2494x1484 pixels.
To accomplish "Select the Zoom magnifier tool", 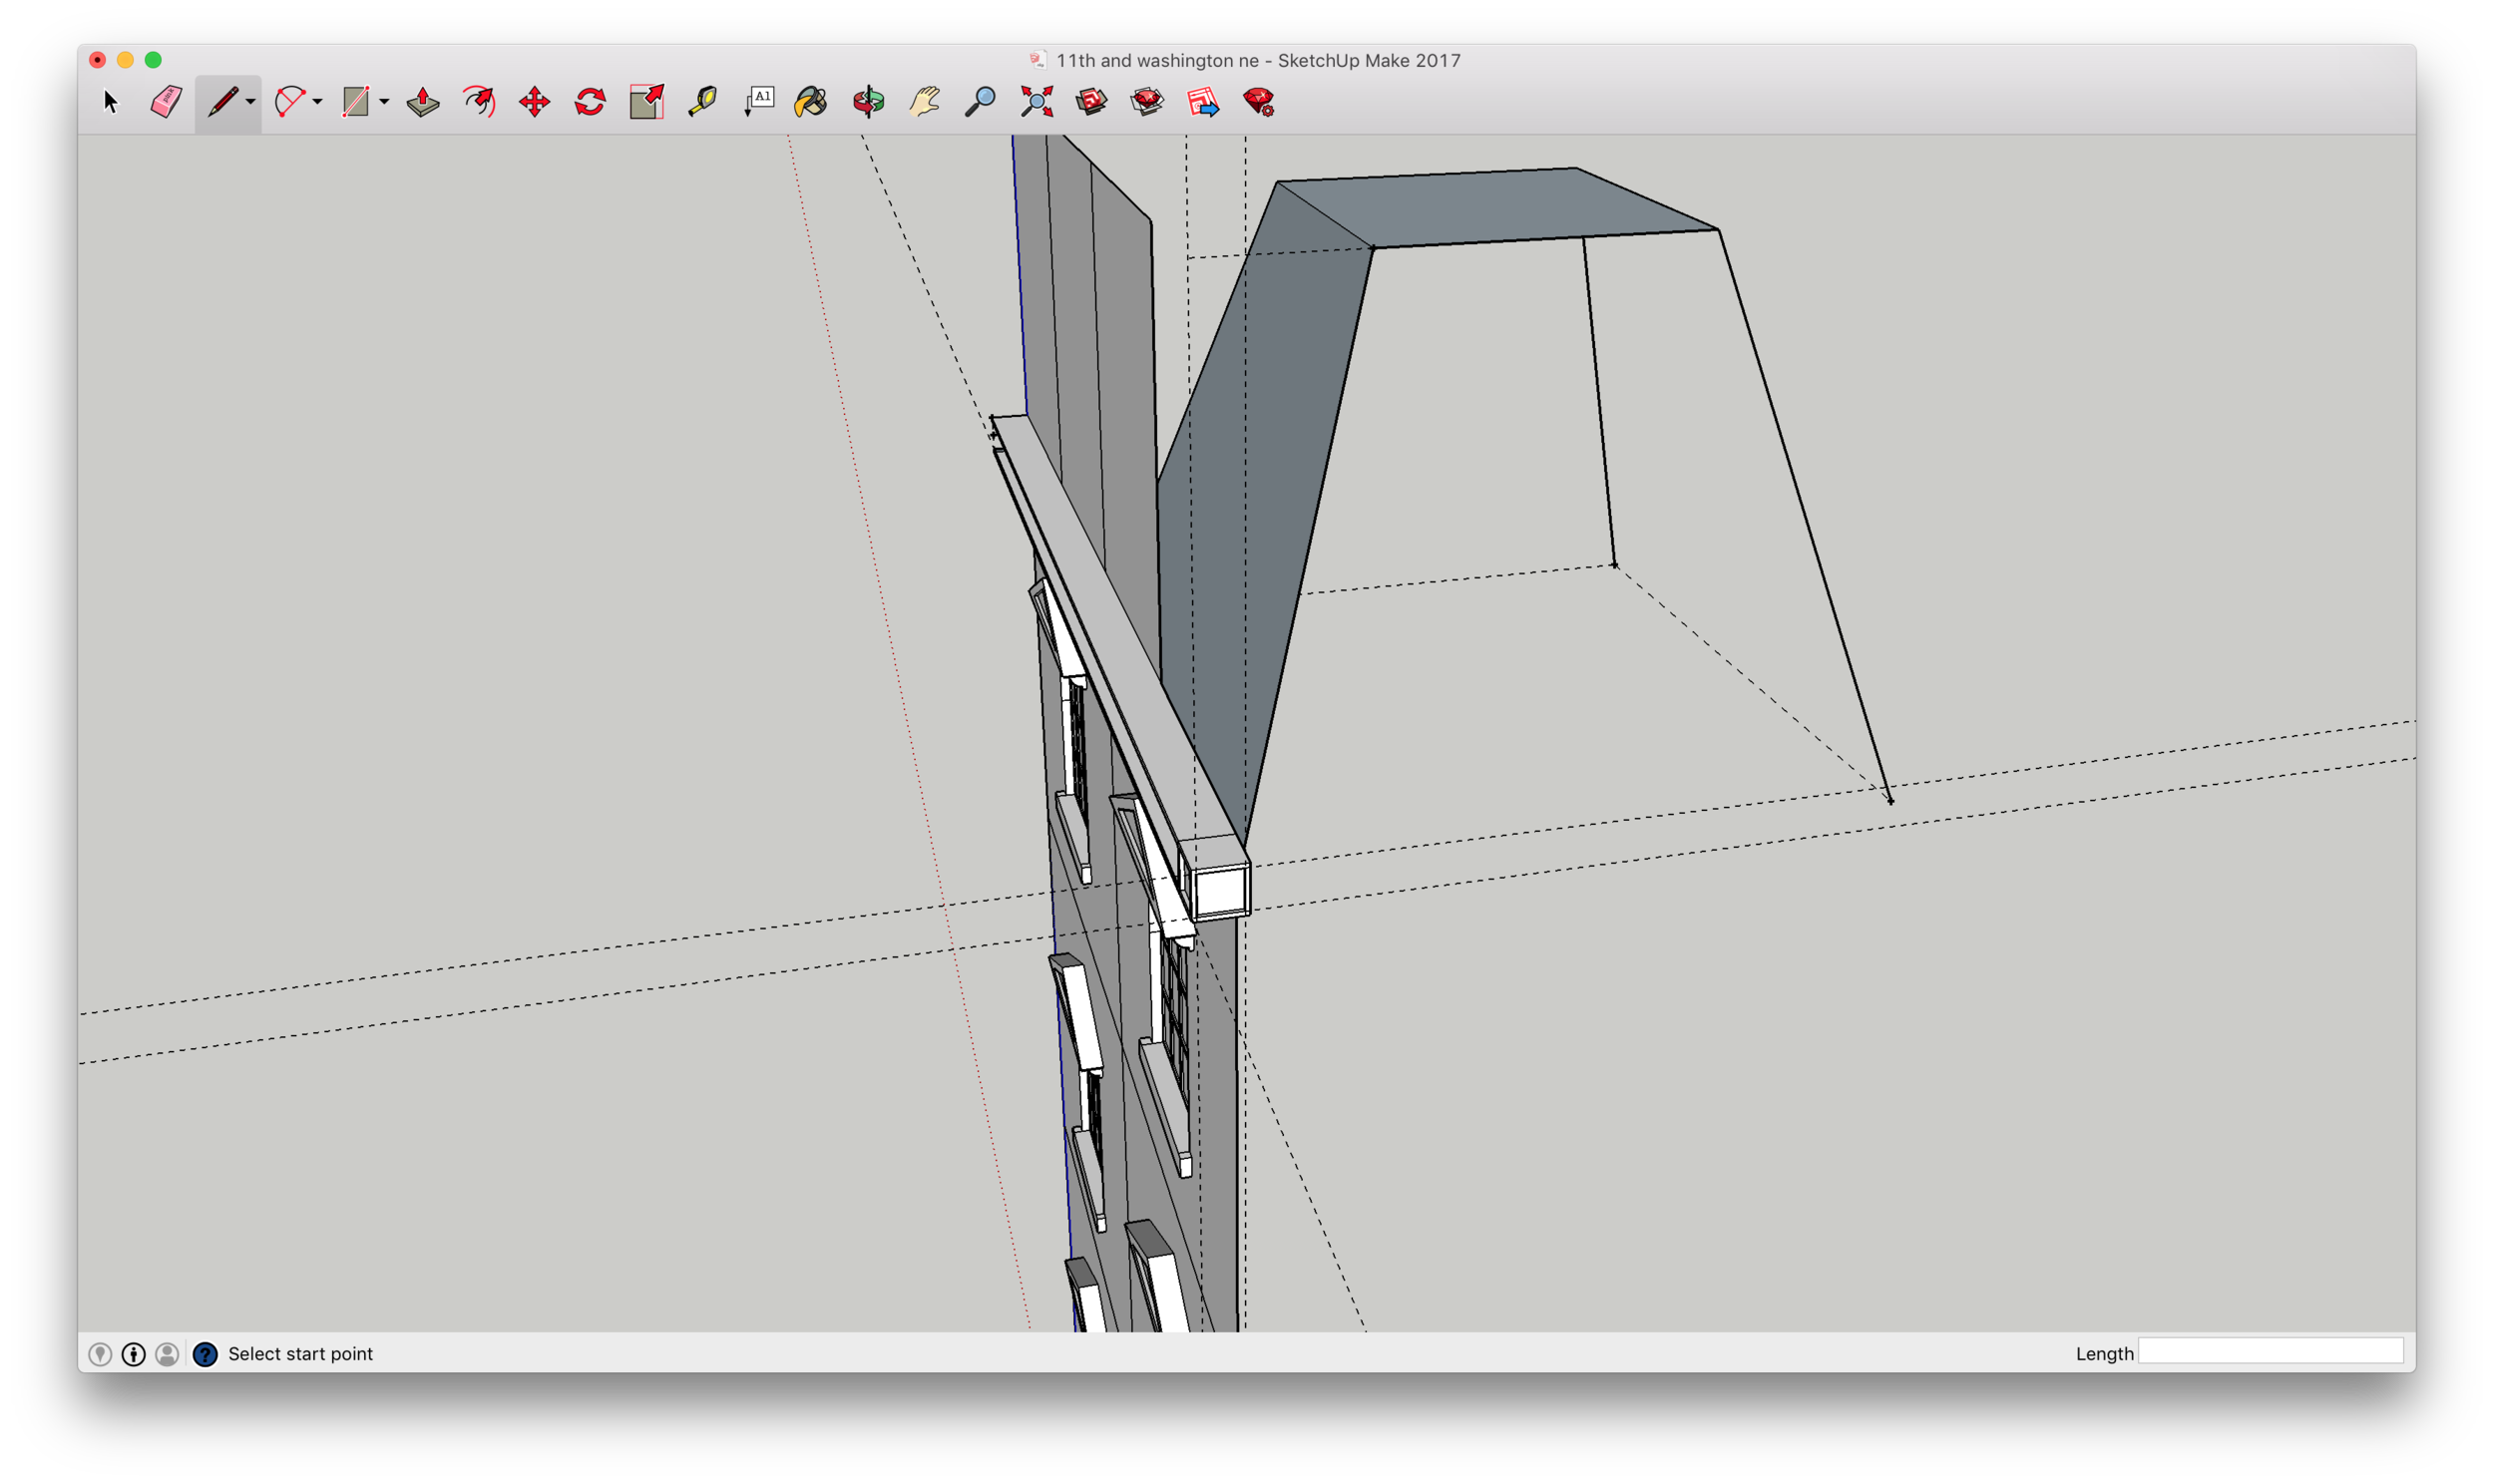I will (x=981, y=102).
